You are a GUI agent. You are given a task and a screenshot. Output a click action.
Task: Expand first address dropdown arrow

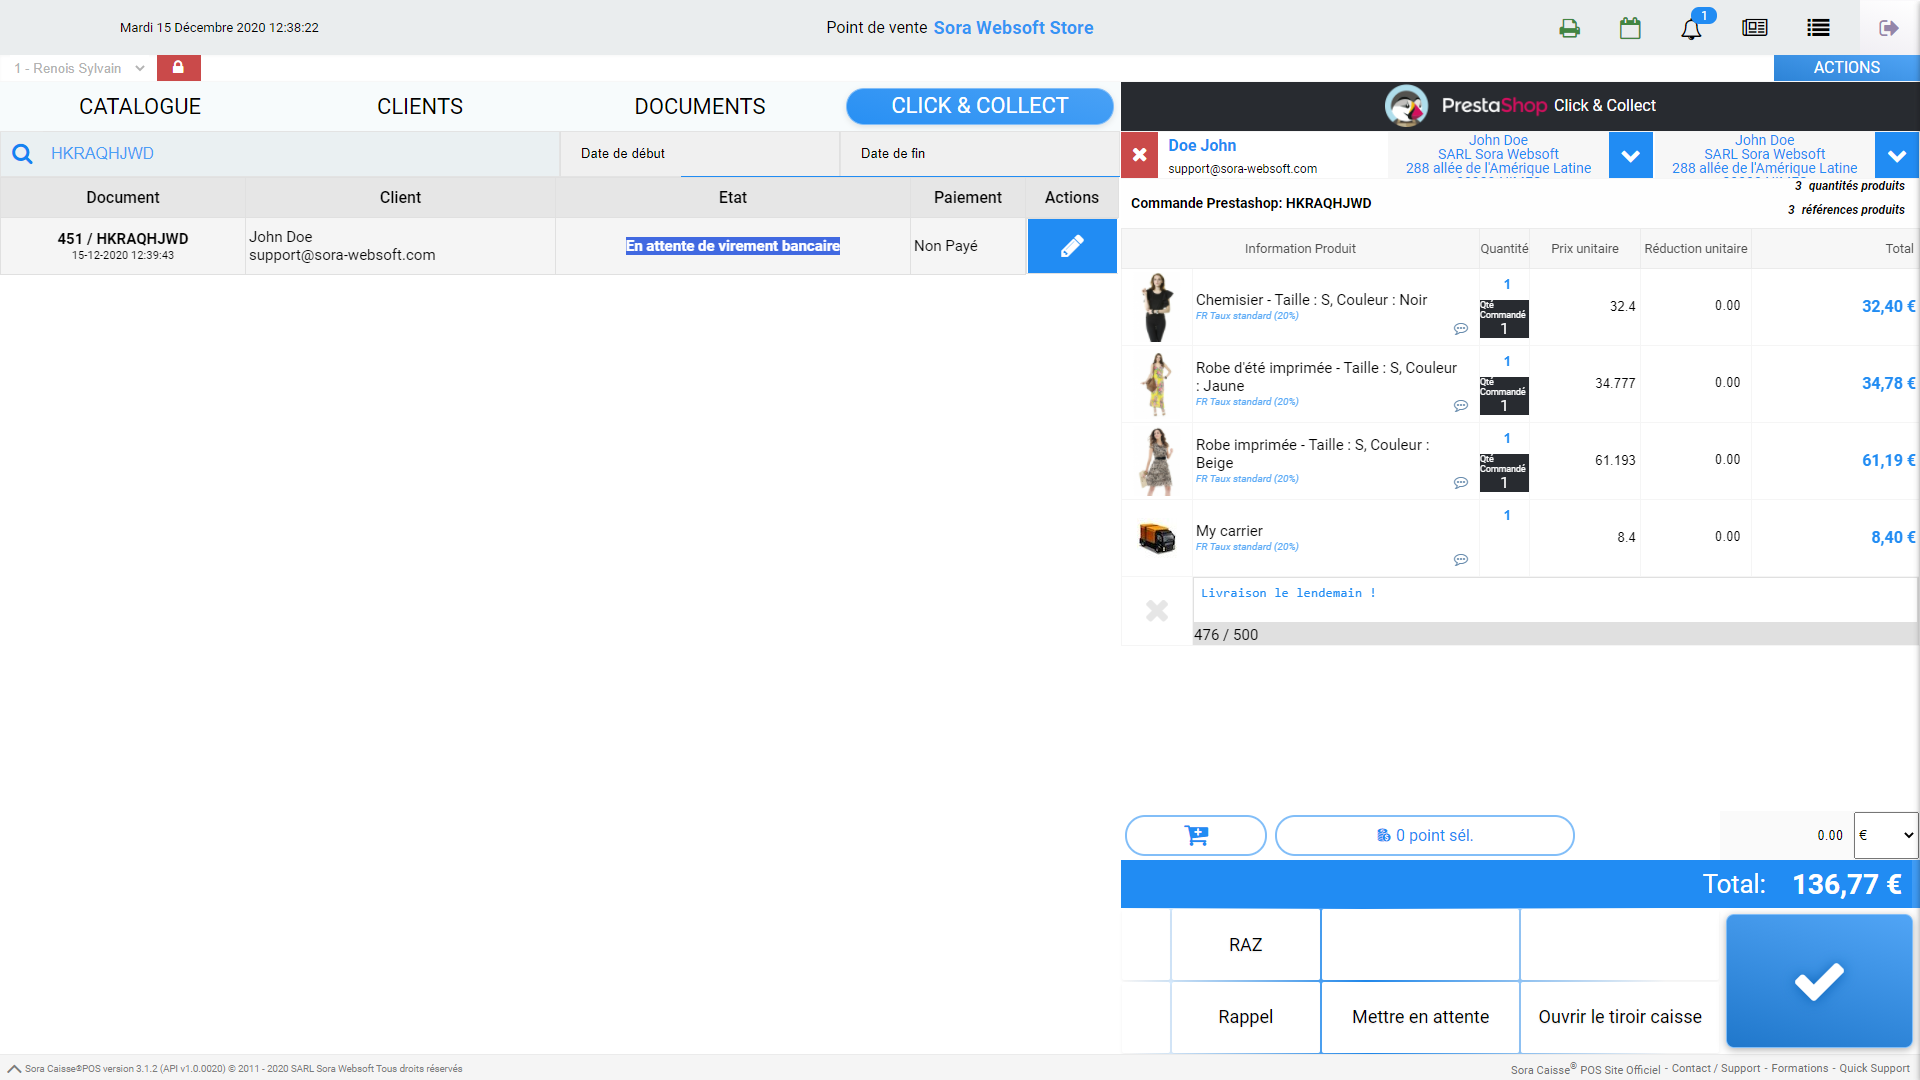click(x=1630, y=156)
